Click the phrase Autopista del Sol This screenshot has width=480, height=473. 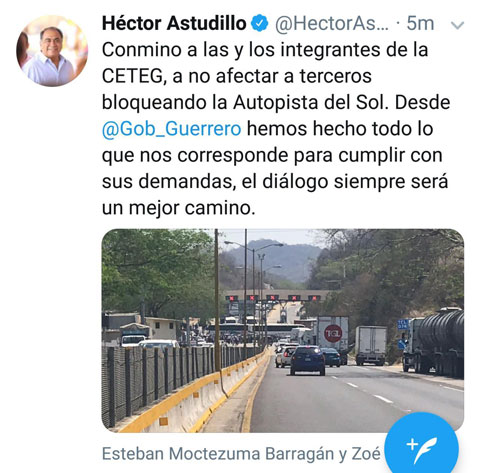tap(311, 103)
